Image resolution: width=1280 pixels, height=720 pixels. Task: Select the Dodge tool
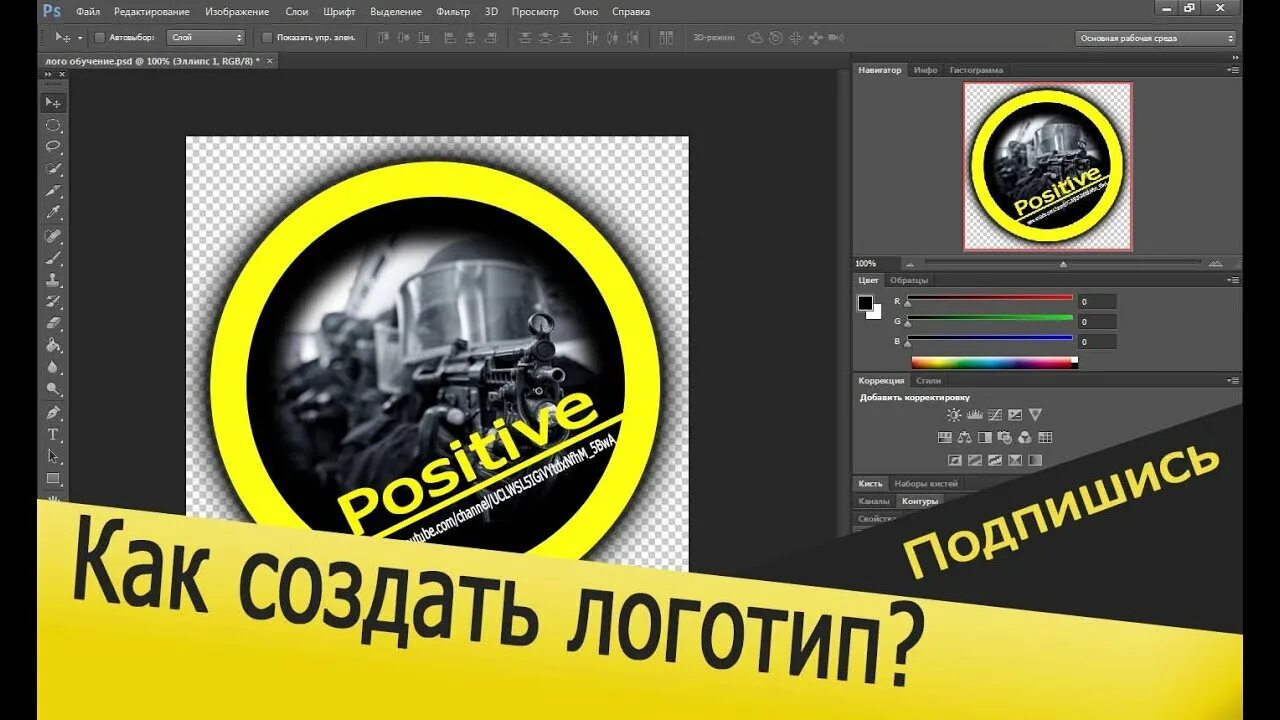pyautogui.click(x=54, y=390)
